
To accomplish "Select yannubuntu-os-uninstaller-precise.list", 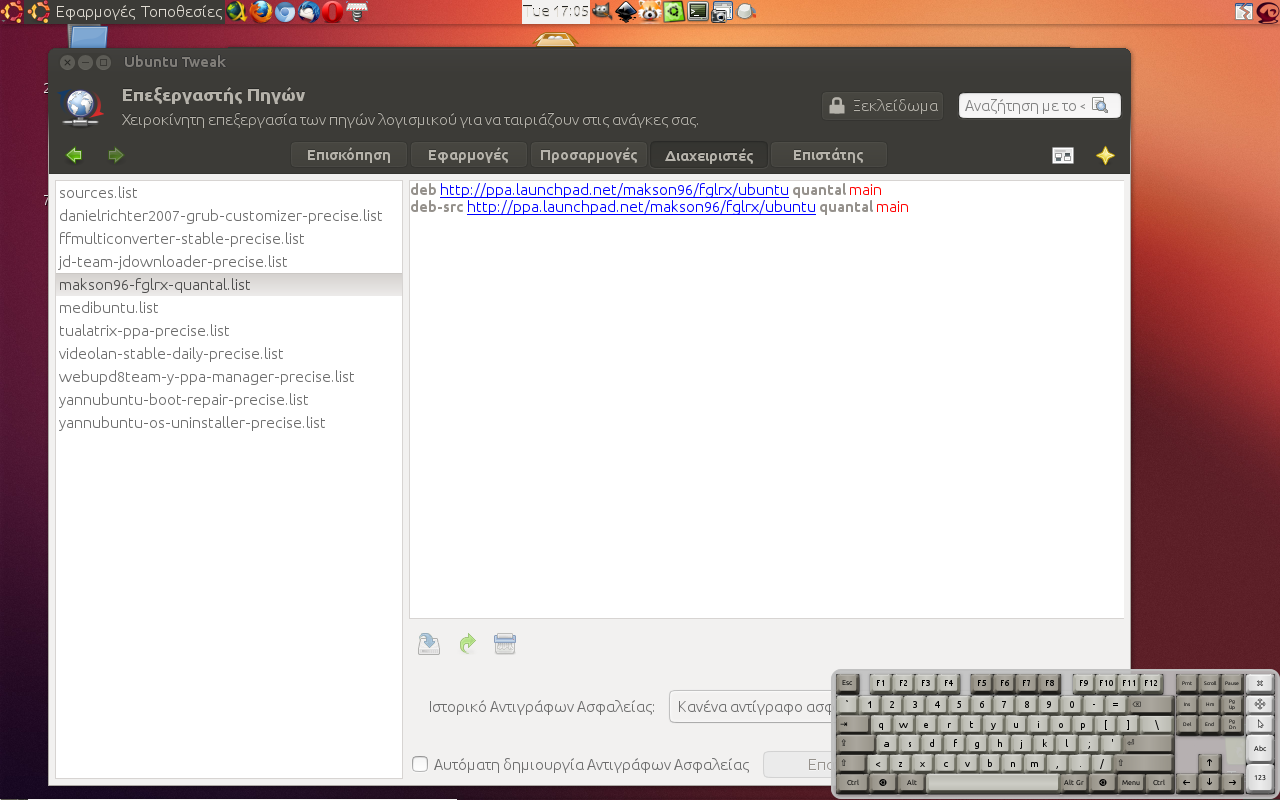I will click(x=229, y=423).
